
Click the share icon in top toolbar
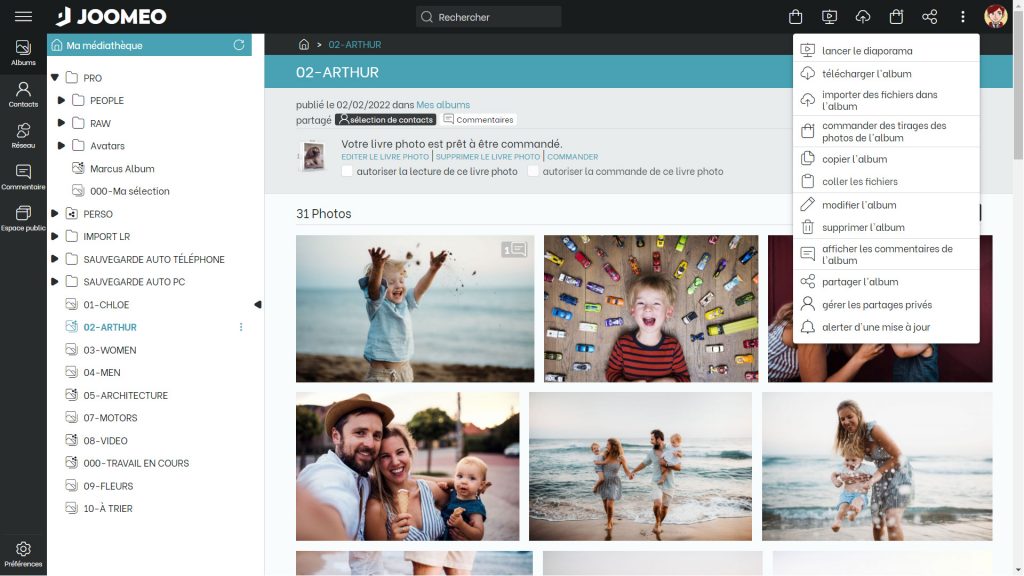(x=929, y=17)
